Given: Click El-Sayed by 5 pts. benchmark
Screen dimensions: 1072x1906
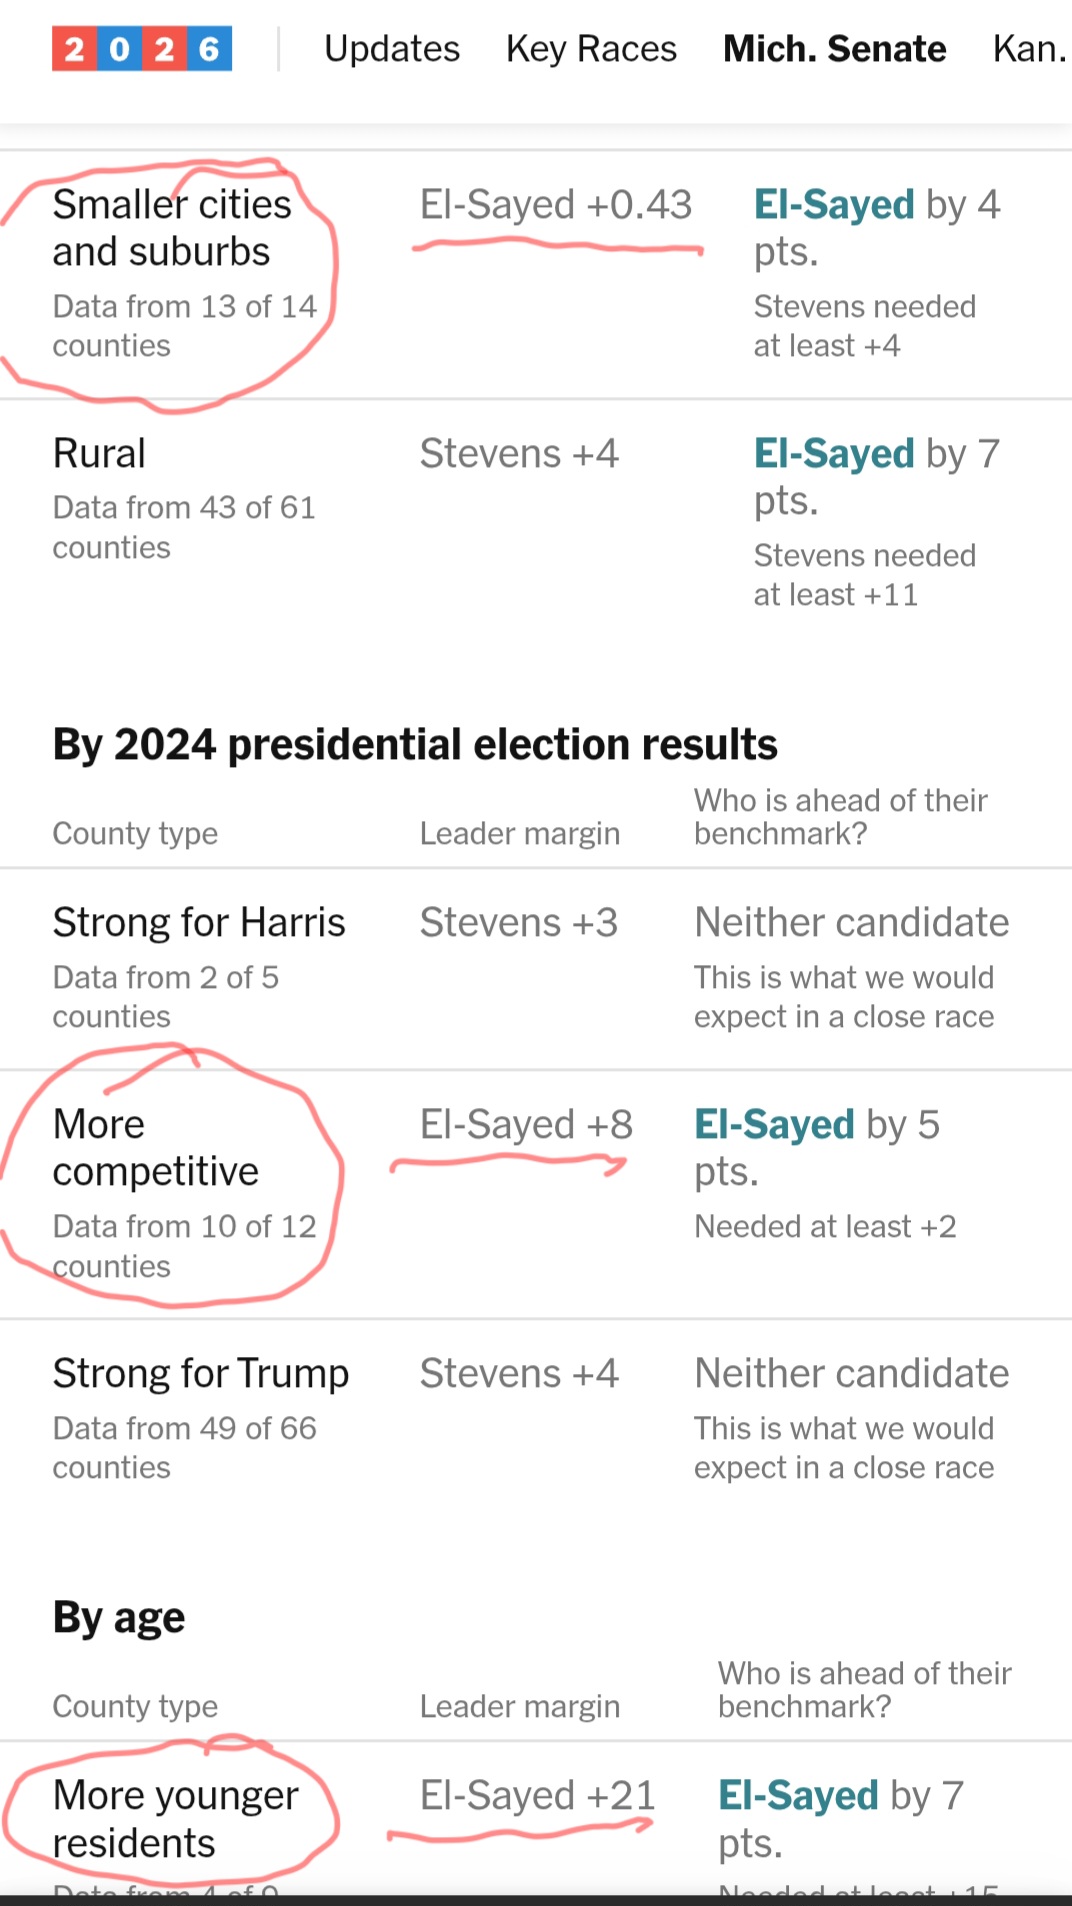Looking at the screenshot, I should click(x=817, y=1148).
